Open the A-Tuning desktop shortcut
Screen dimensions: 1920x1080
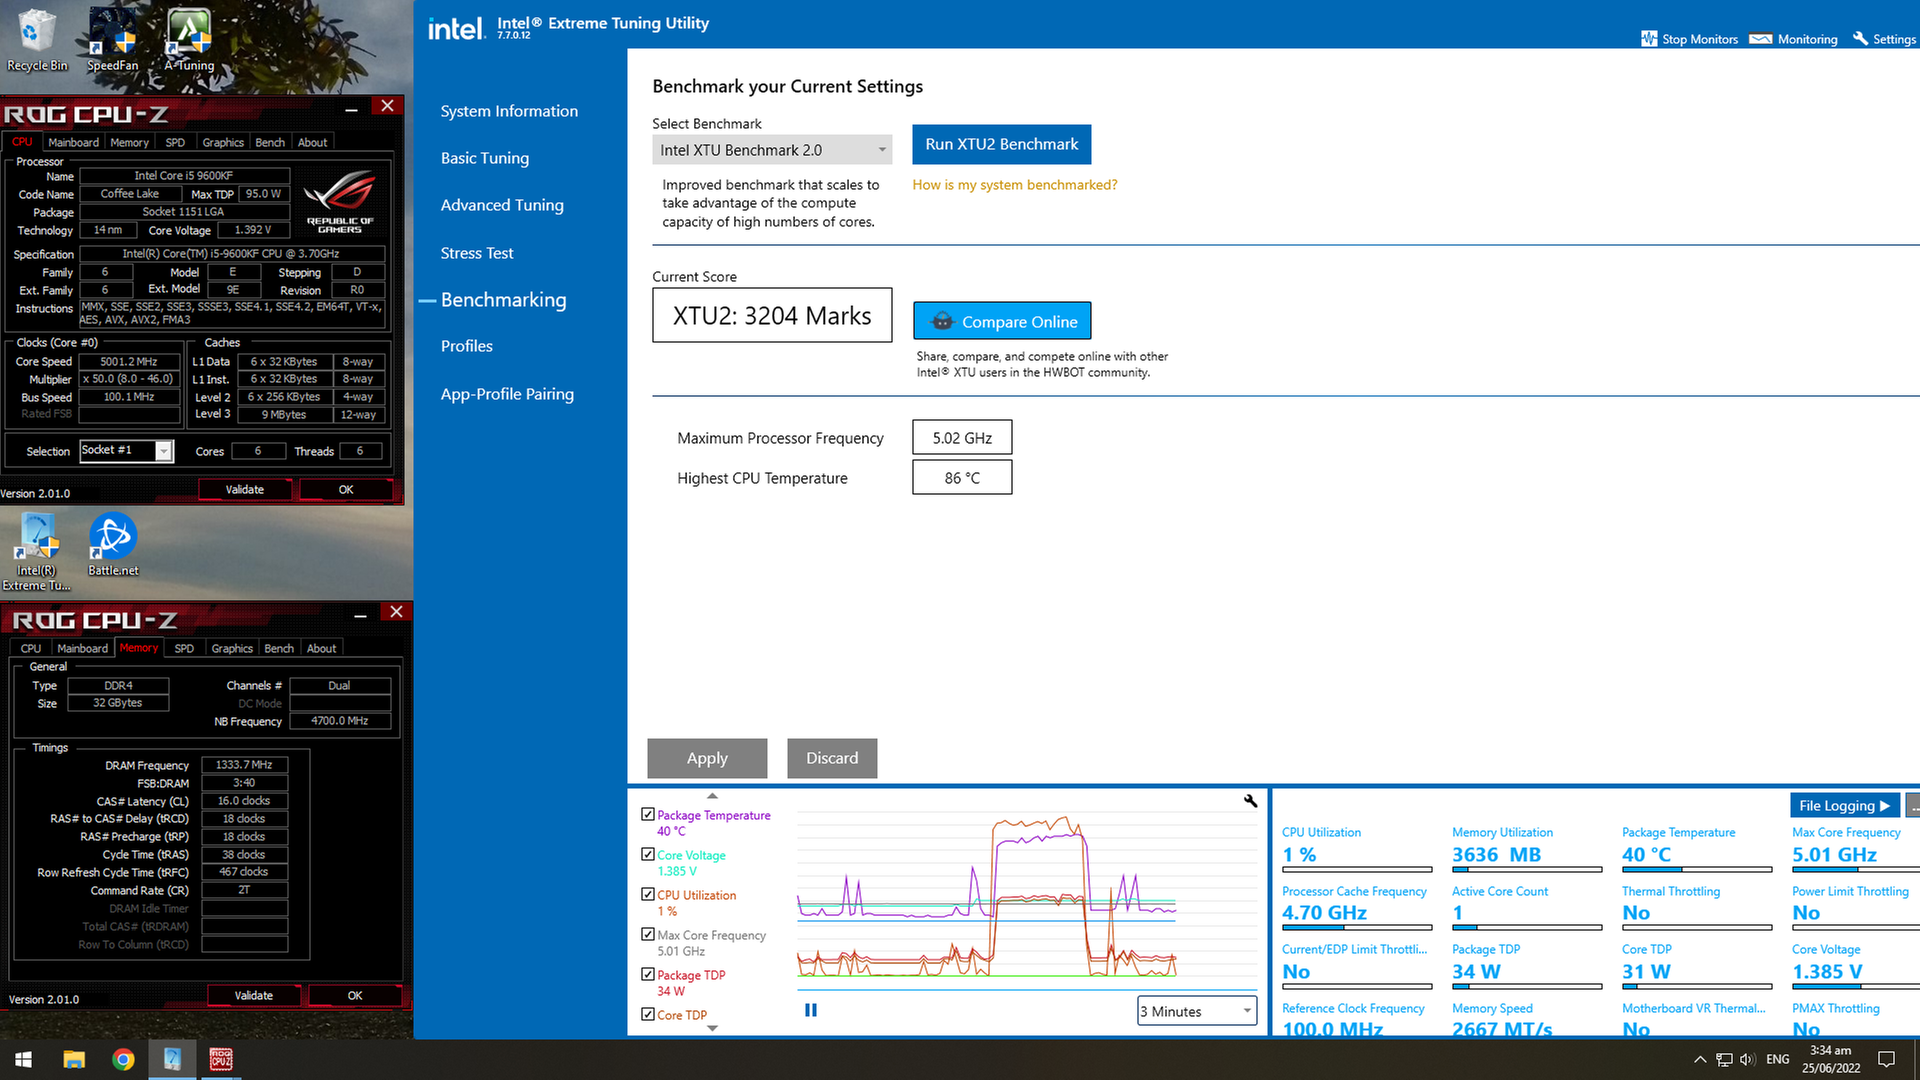point(189,40)
